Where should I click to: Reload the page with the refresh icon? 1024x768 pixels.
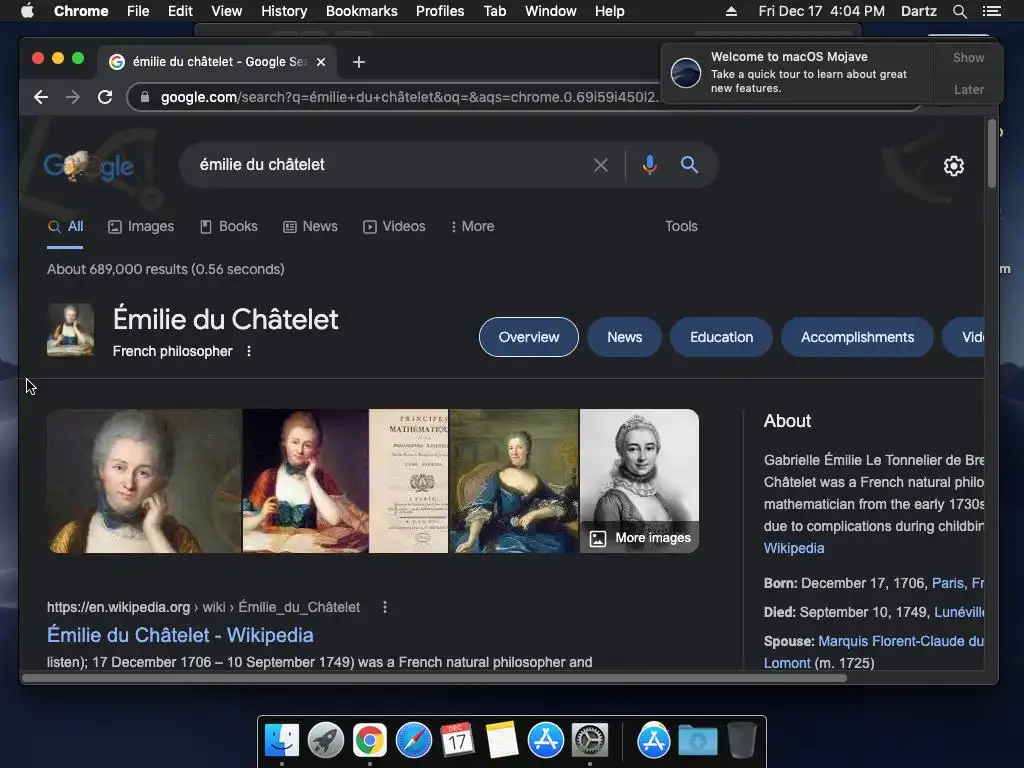tap(104, 97)
